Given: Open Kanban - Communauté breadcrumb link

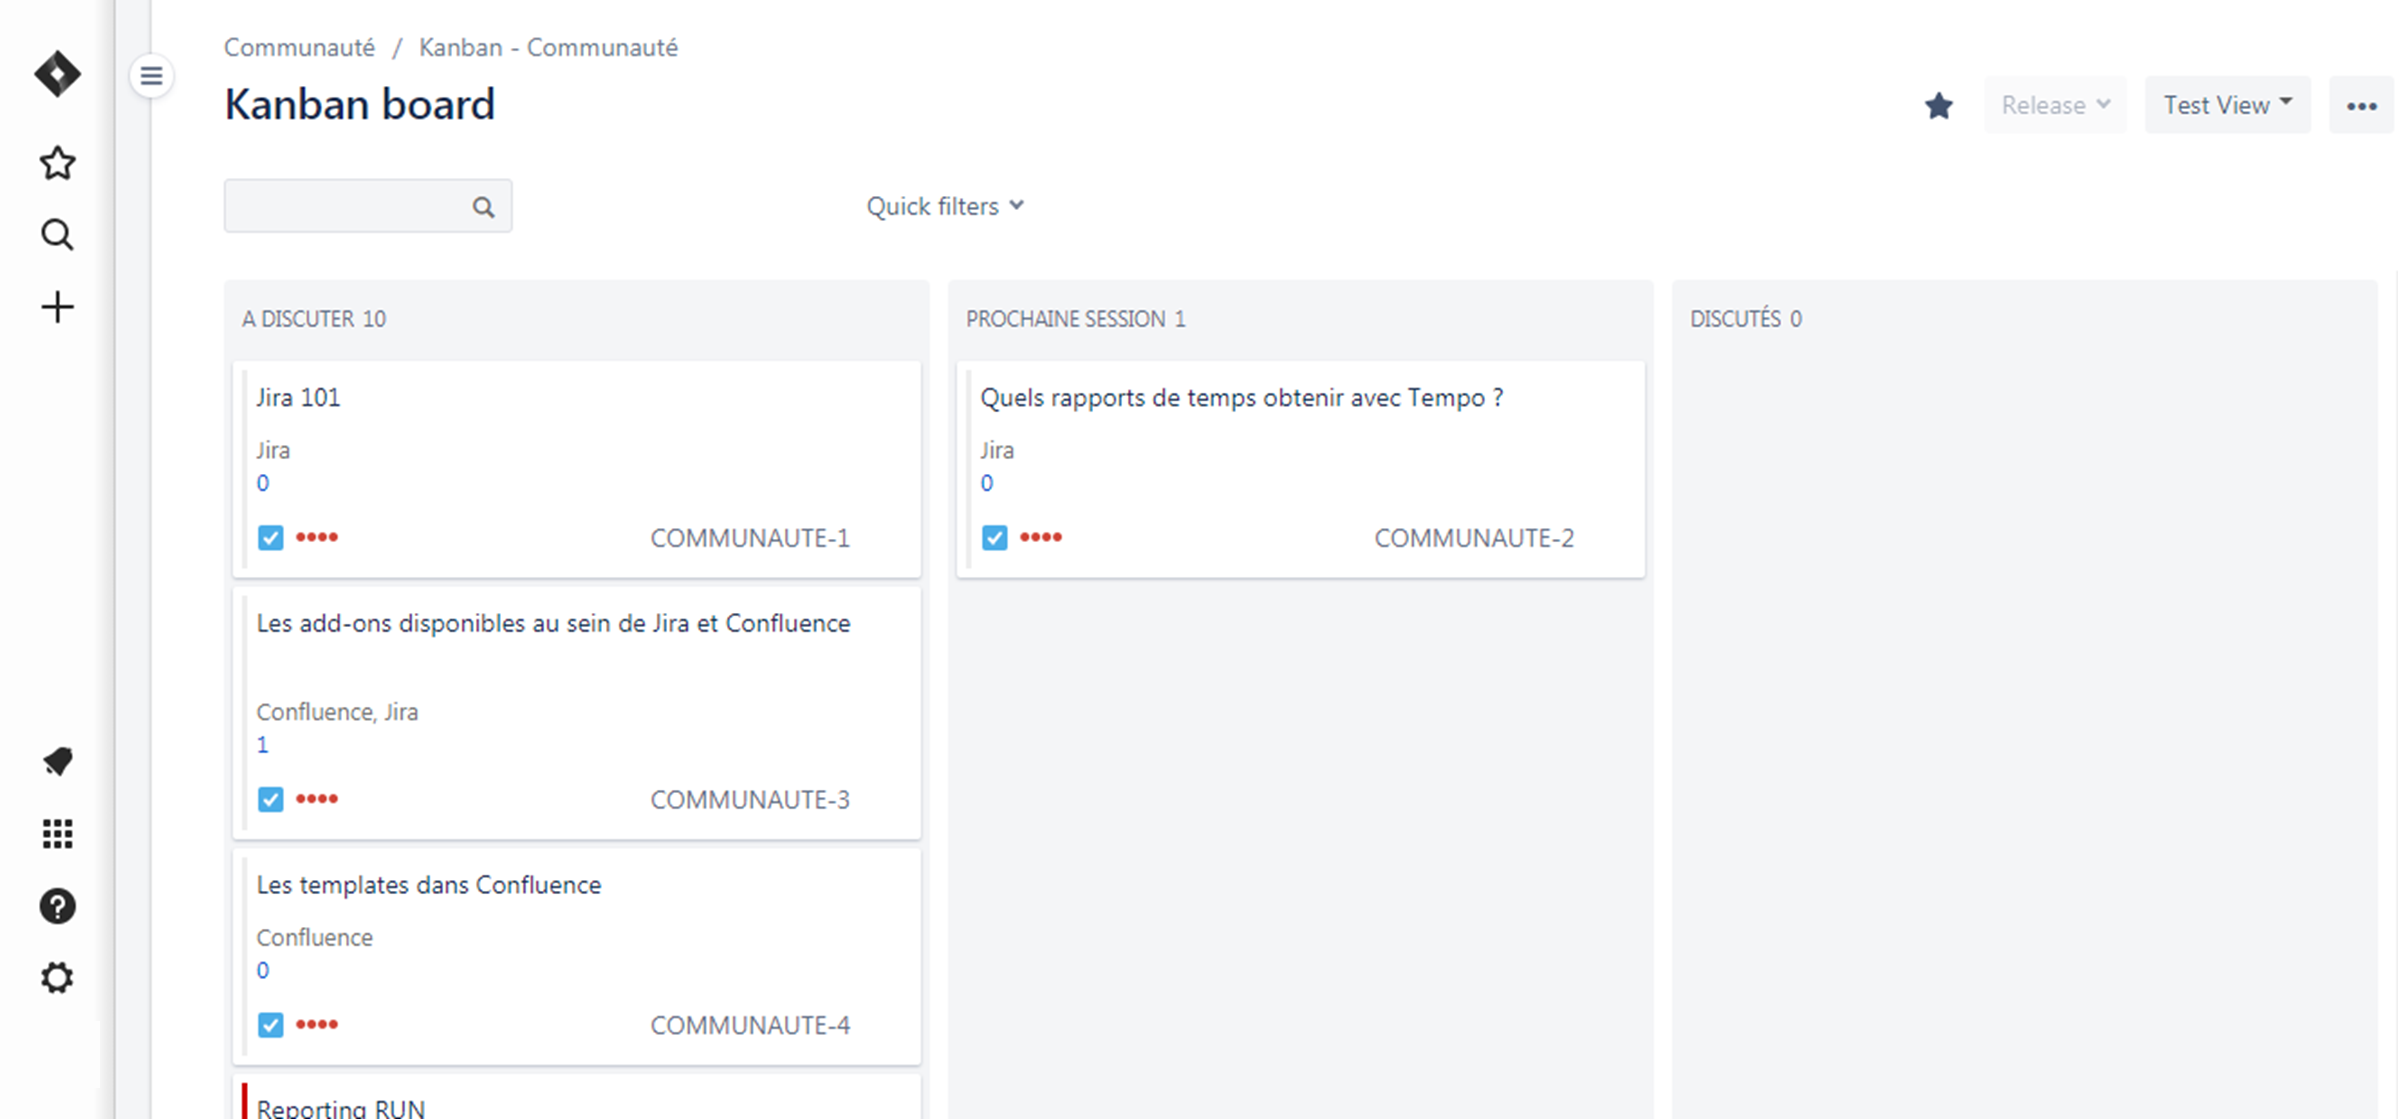Looking at the screenshot, I should click(x=548, y=47).
